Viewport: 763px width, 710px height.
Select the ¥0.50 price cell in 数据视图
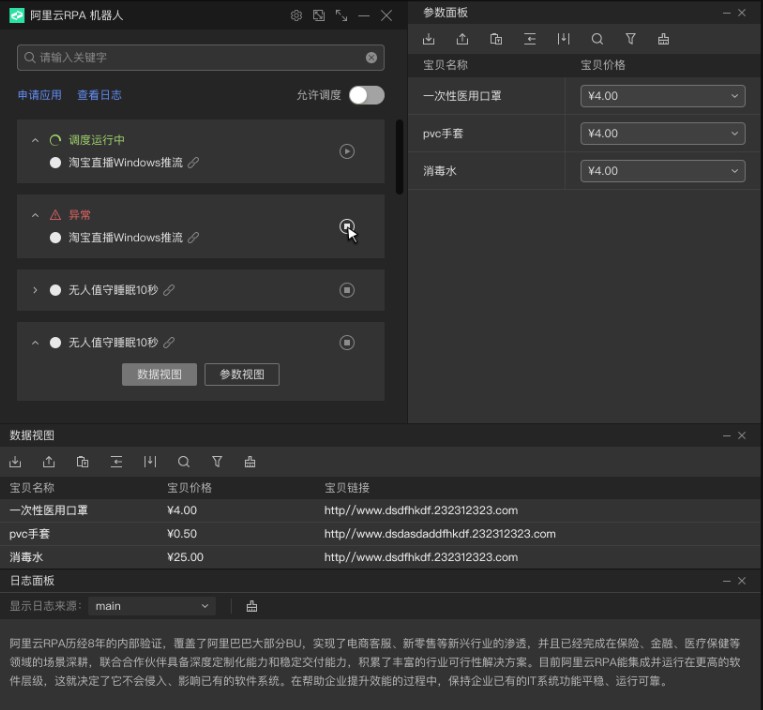[x=182, y=534]
